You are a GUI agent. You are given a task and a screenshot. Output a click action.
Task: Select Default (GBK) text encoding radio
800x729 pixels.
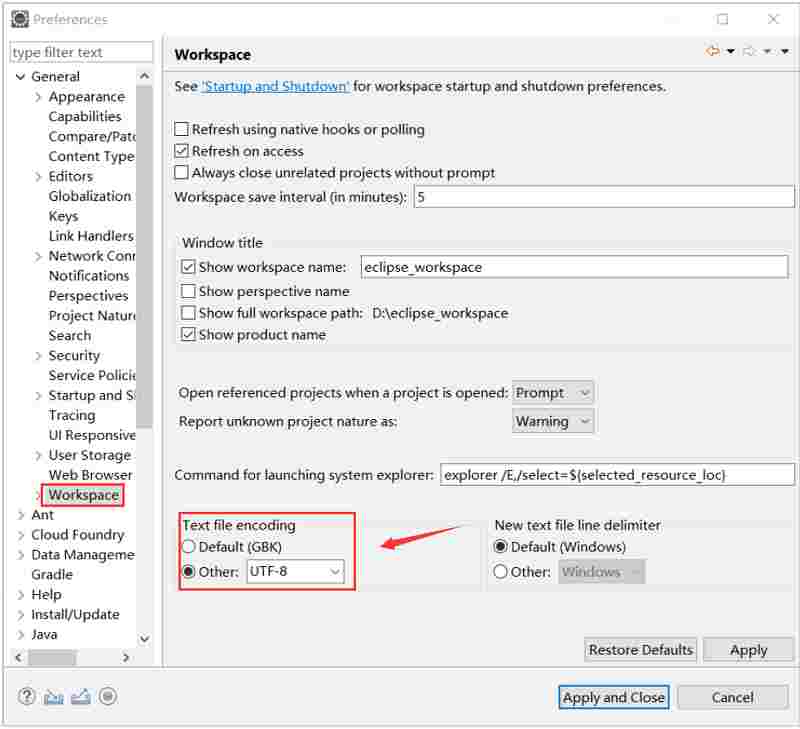click(189, 547)
